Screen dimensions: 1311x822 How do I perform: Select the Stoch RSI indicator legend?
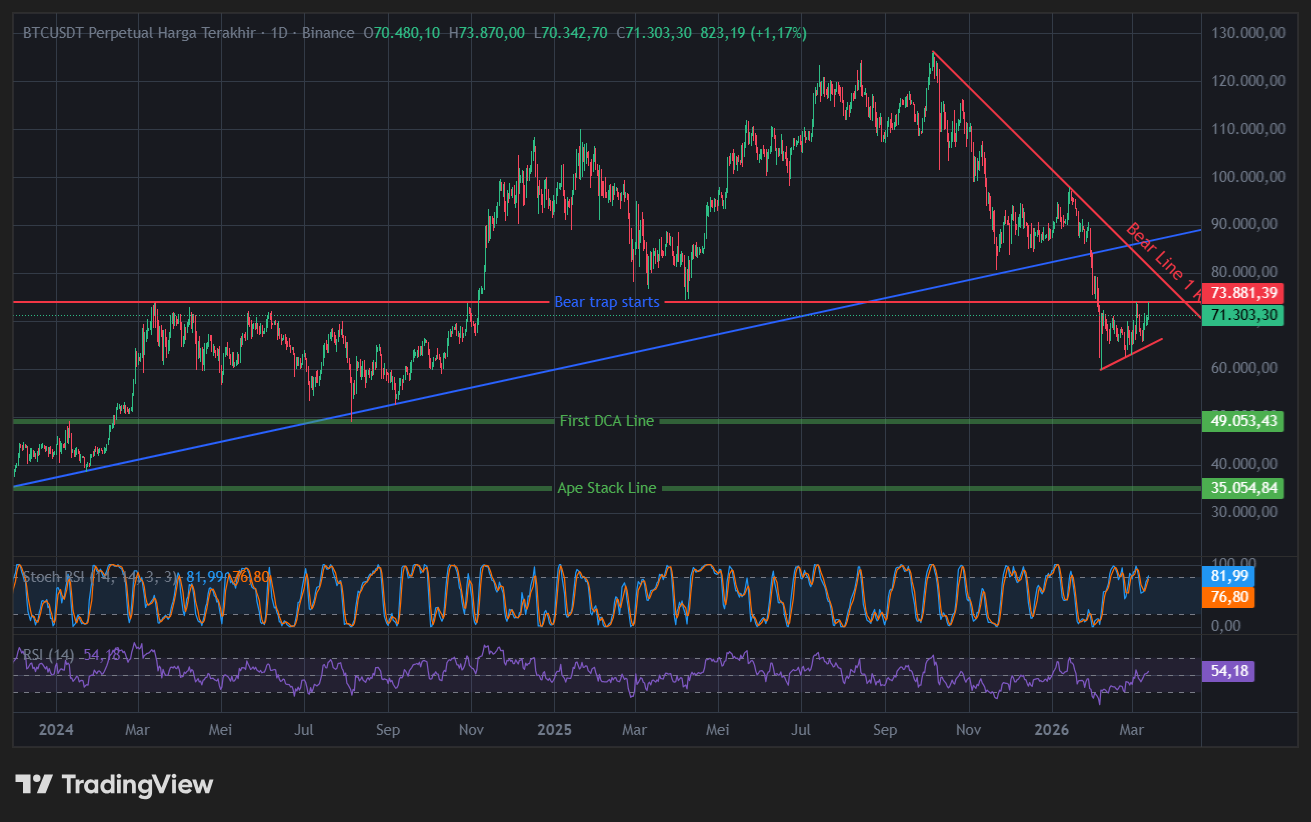[60, 576]
